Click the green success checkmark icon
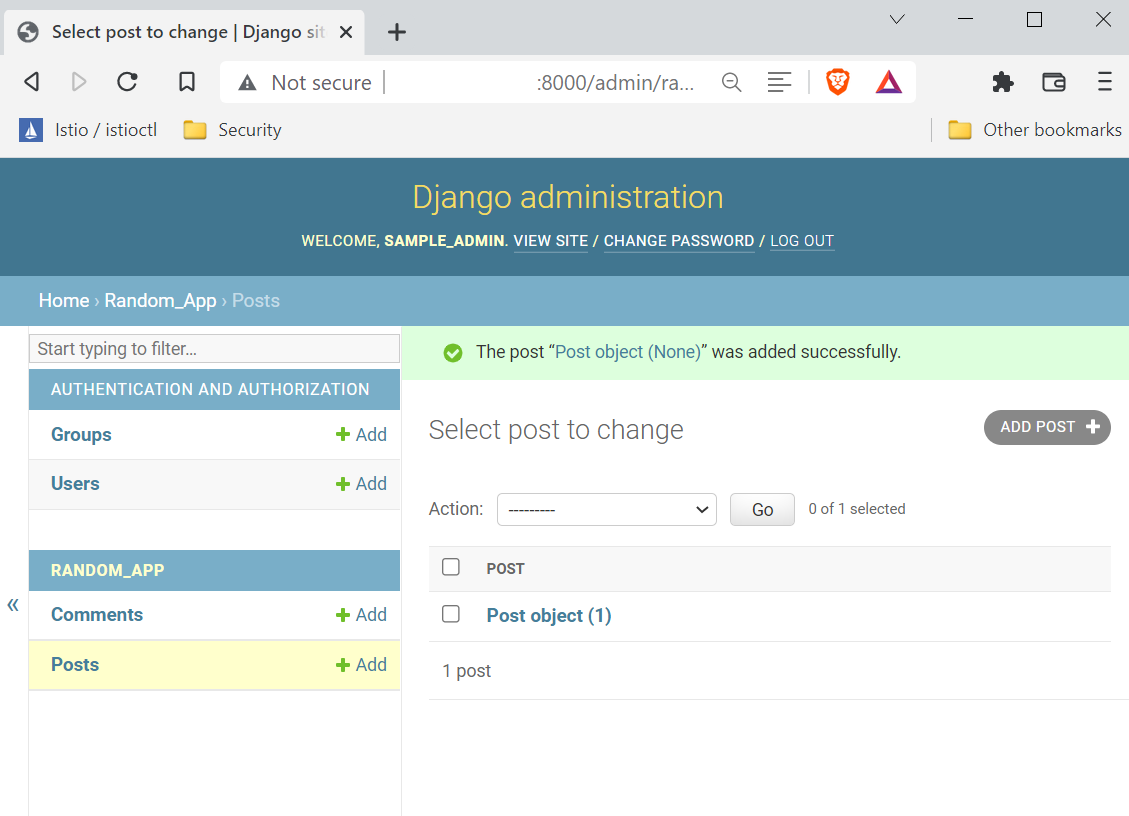The image size is (1129, 816). 453,353
